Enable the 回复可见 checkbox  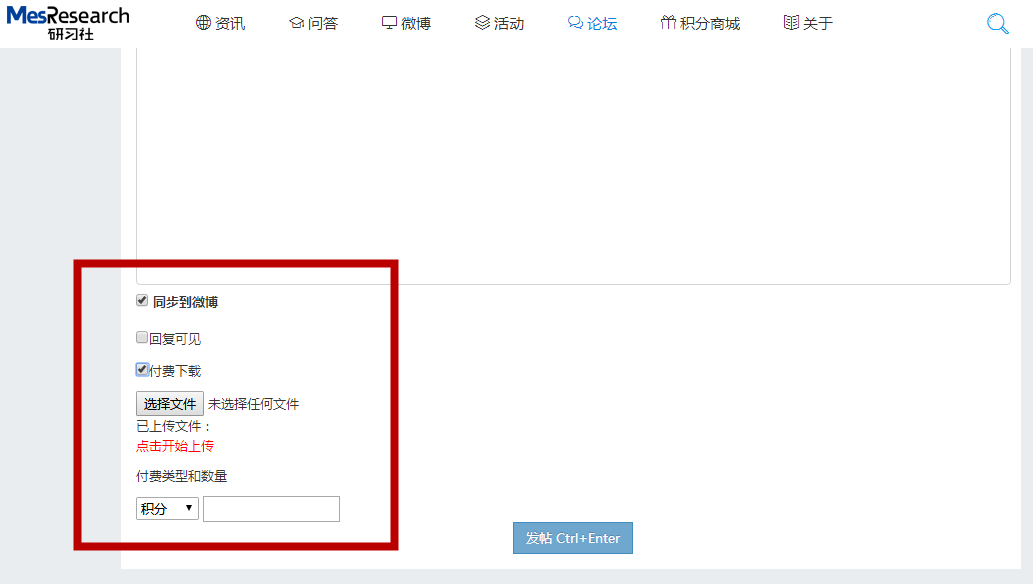tap(142, 337)
